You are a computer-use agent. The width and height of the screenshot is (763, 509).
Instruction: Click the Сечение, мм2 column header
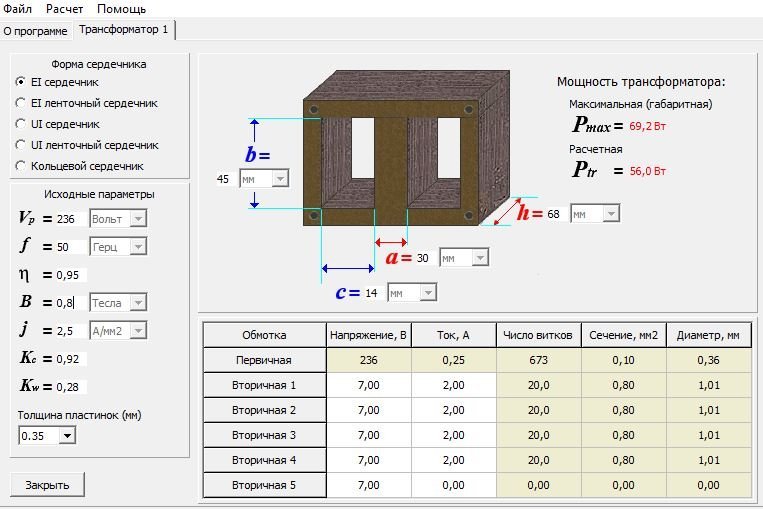[623, 335]
